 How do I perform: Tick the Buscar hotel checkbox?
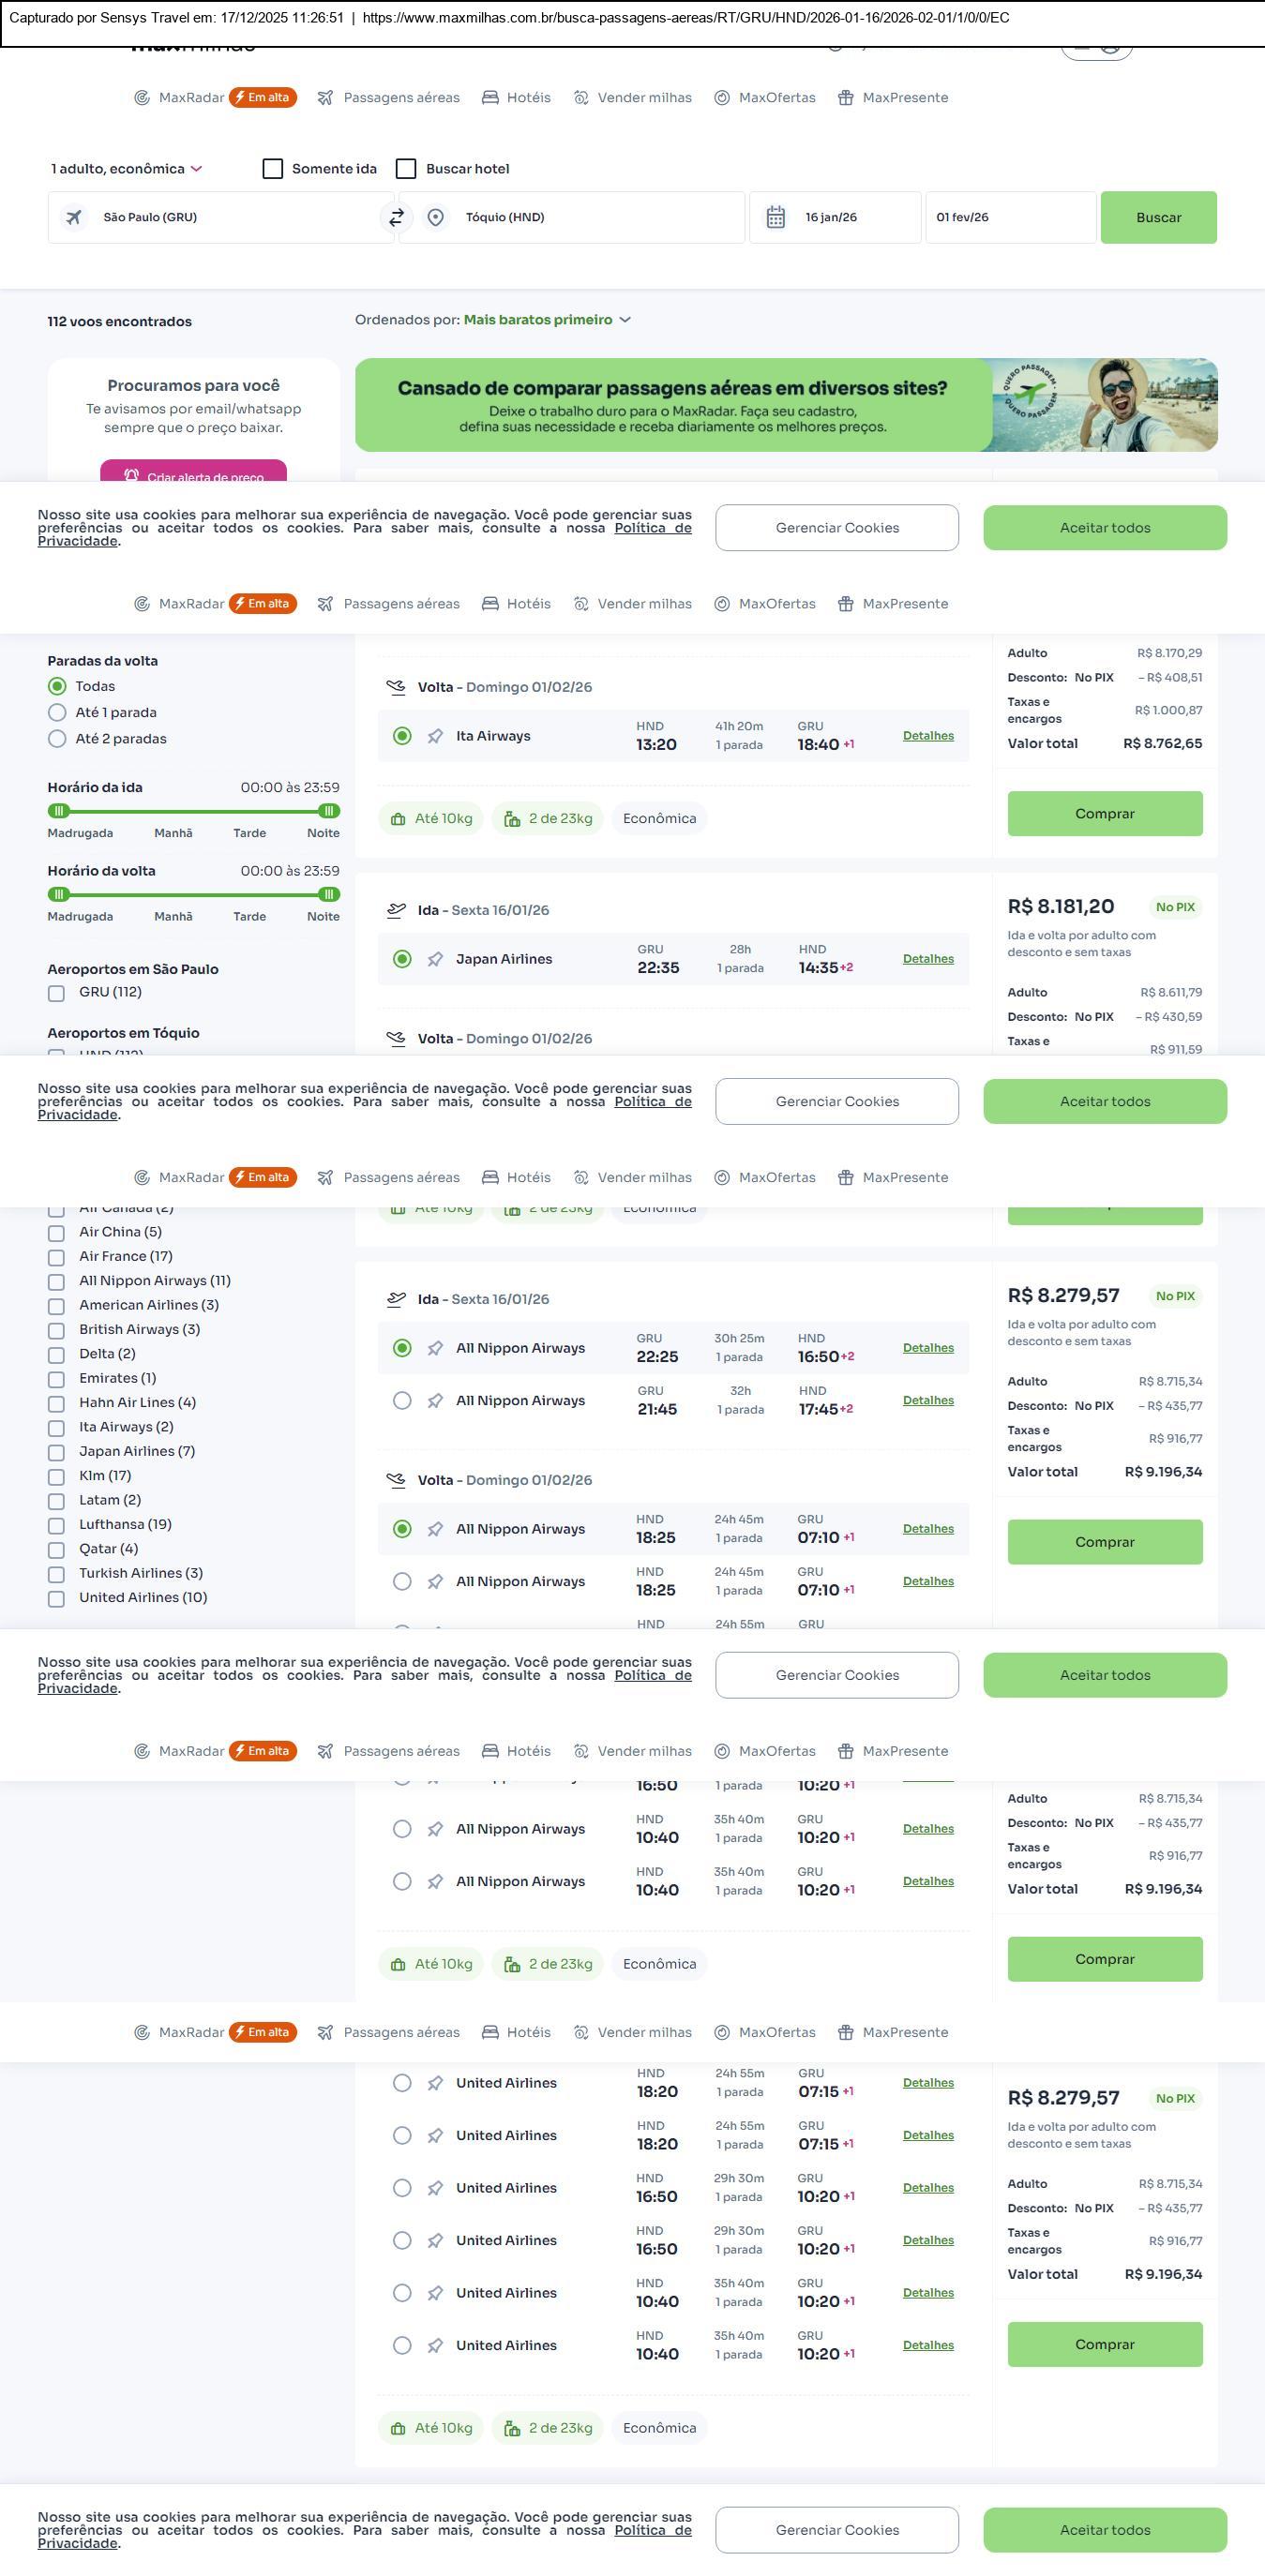(406, 169)
